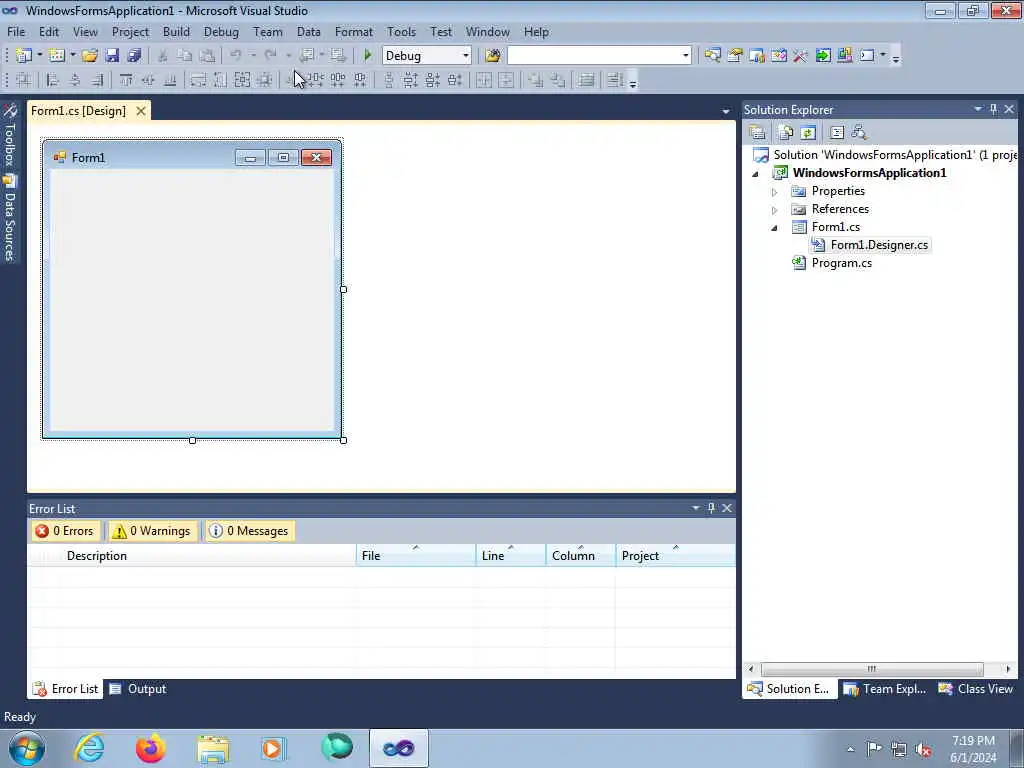Click the Solution Explorer horizontal scrollbar thumb
Screen dimensions: 1024x768
(872, 669)
